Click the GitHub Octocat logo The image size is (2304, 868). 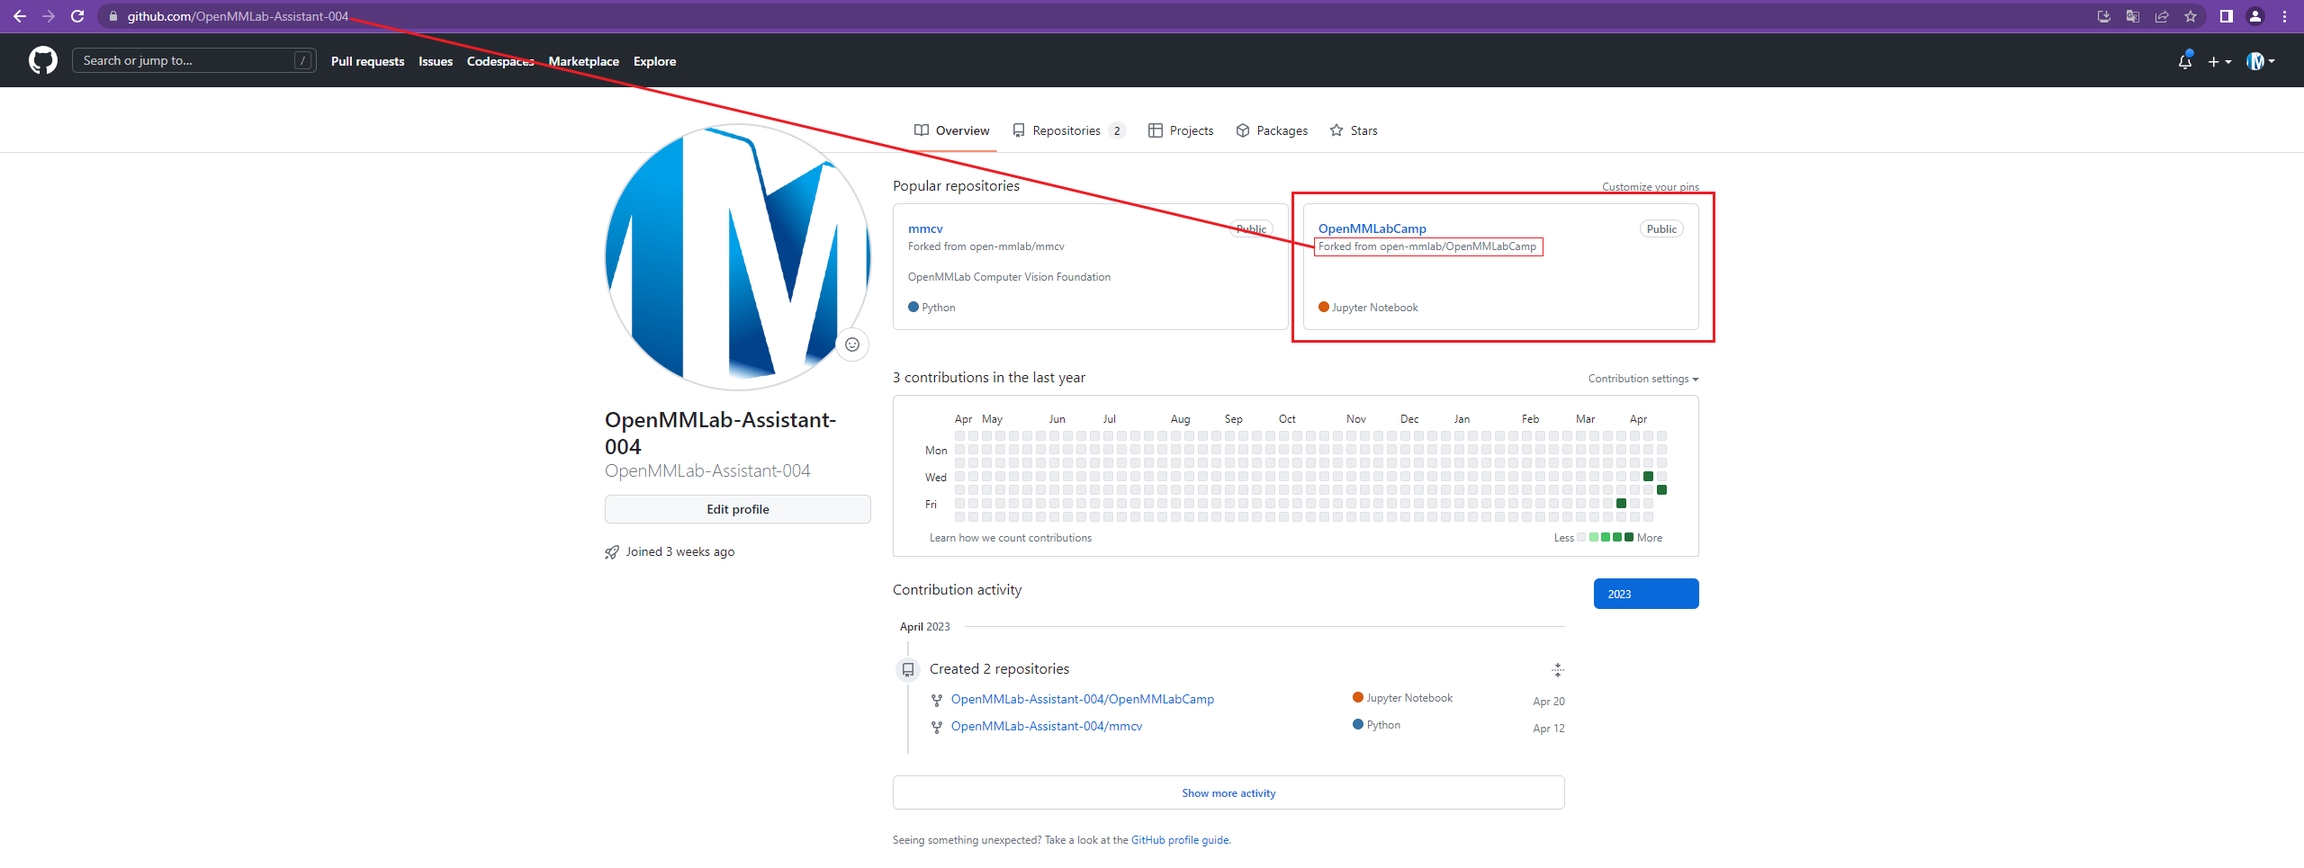[x=42, y=61]
